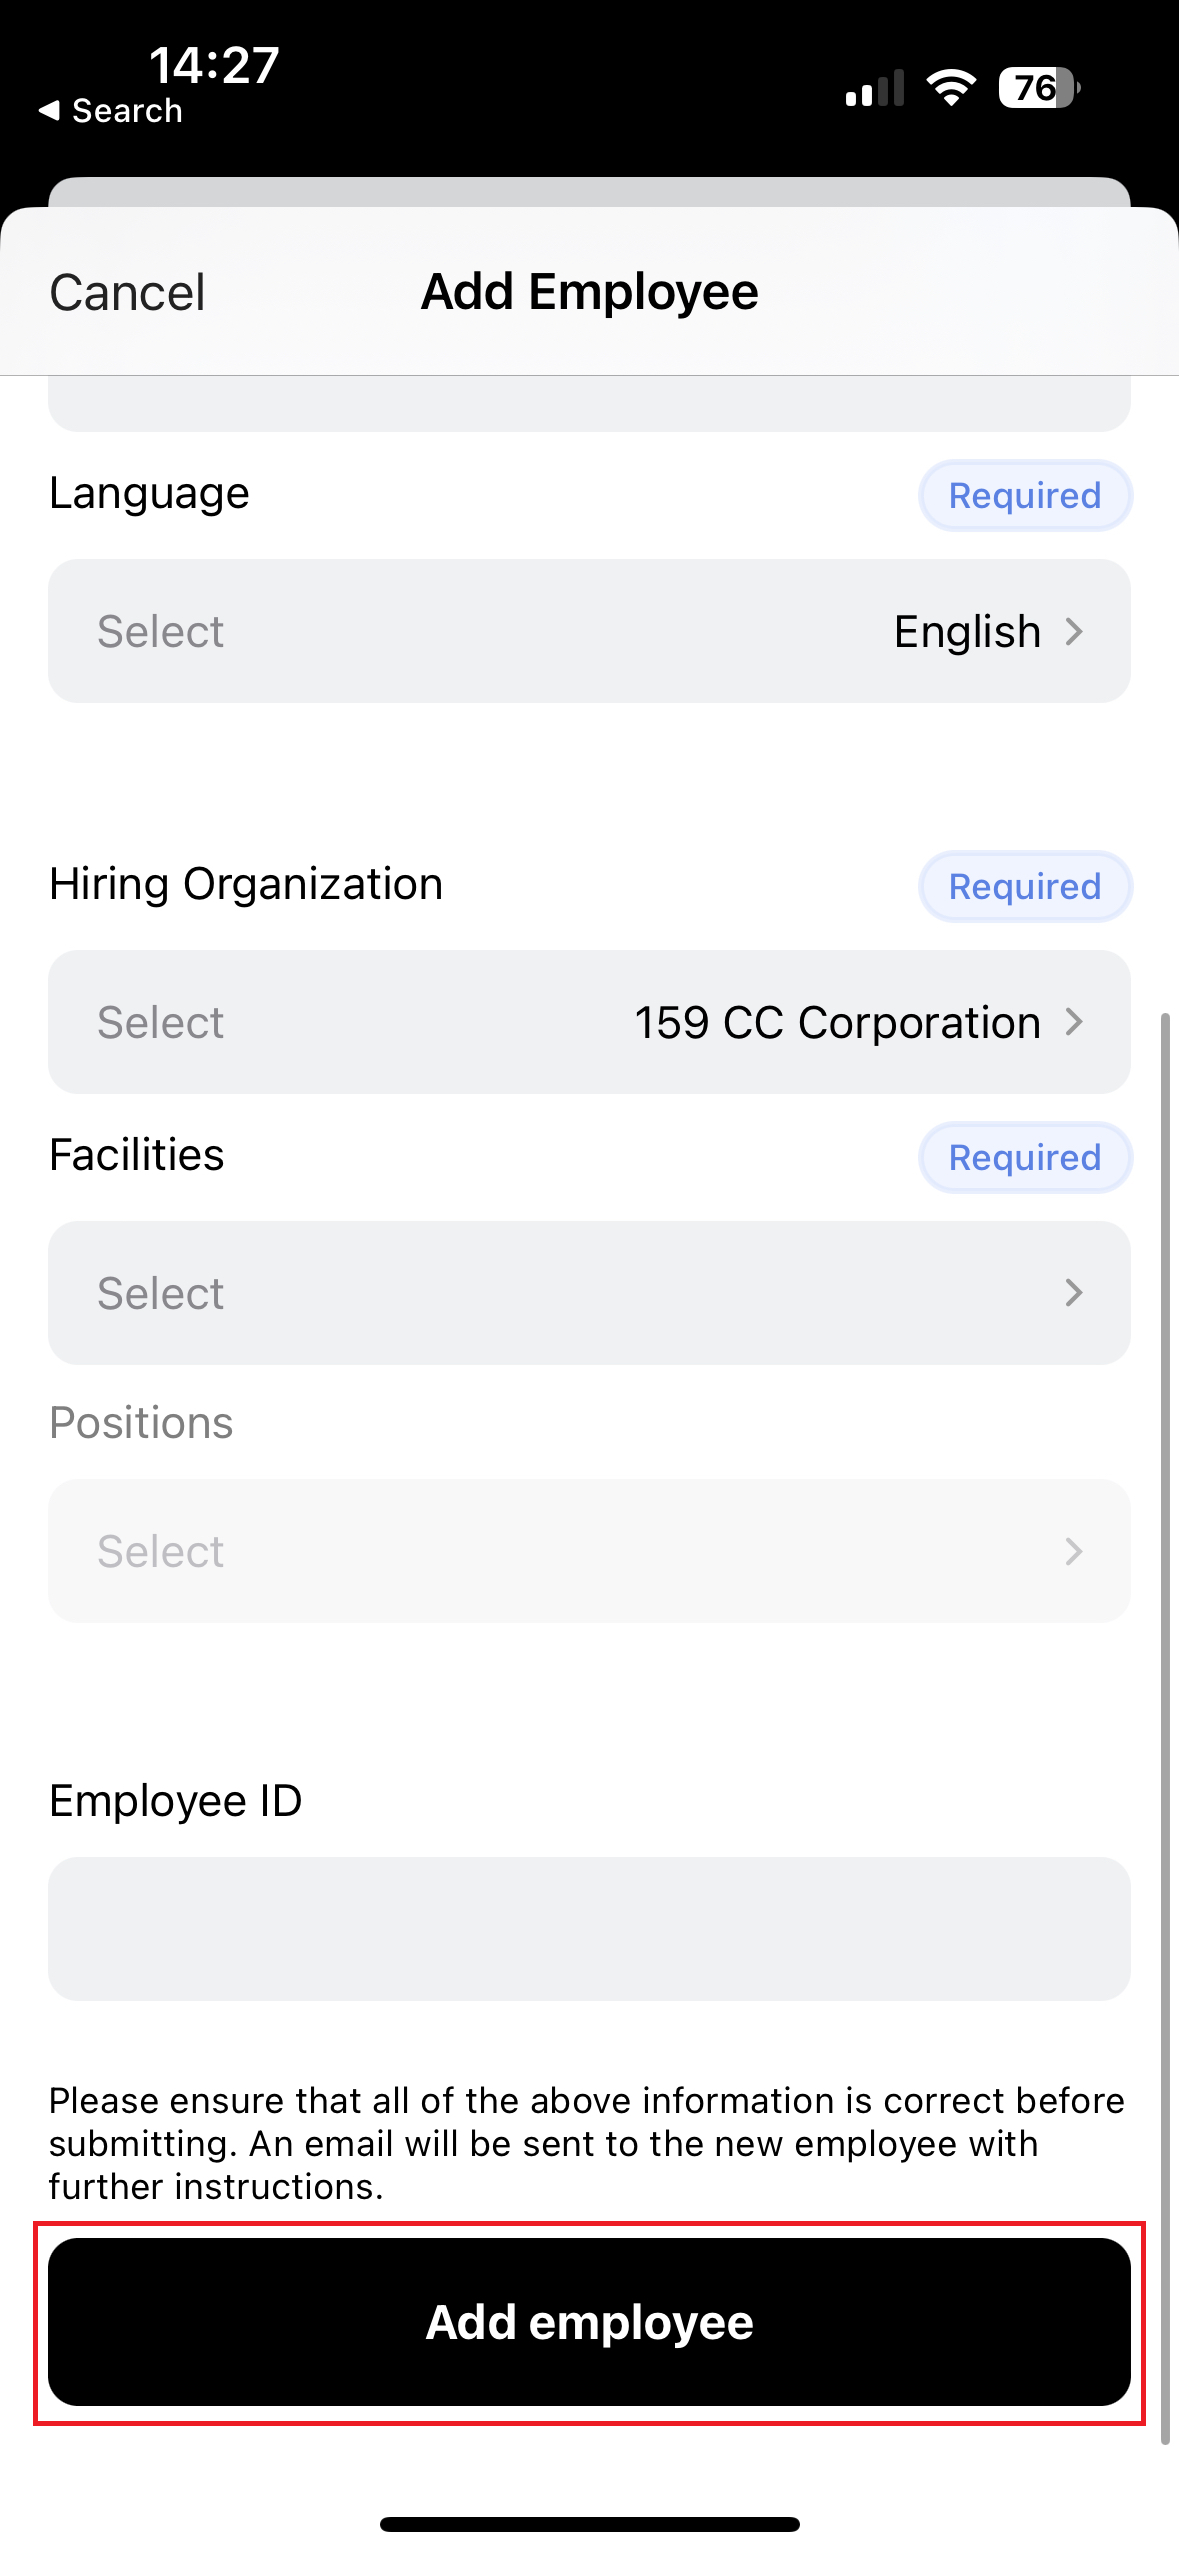Tap the battery level indicator

[x=1038, y=88]
